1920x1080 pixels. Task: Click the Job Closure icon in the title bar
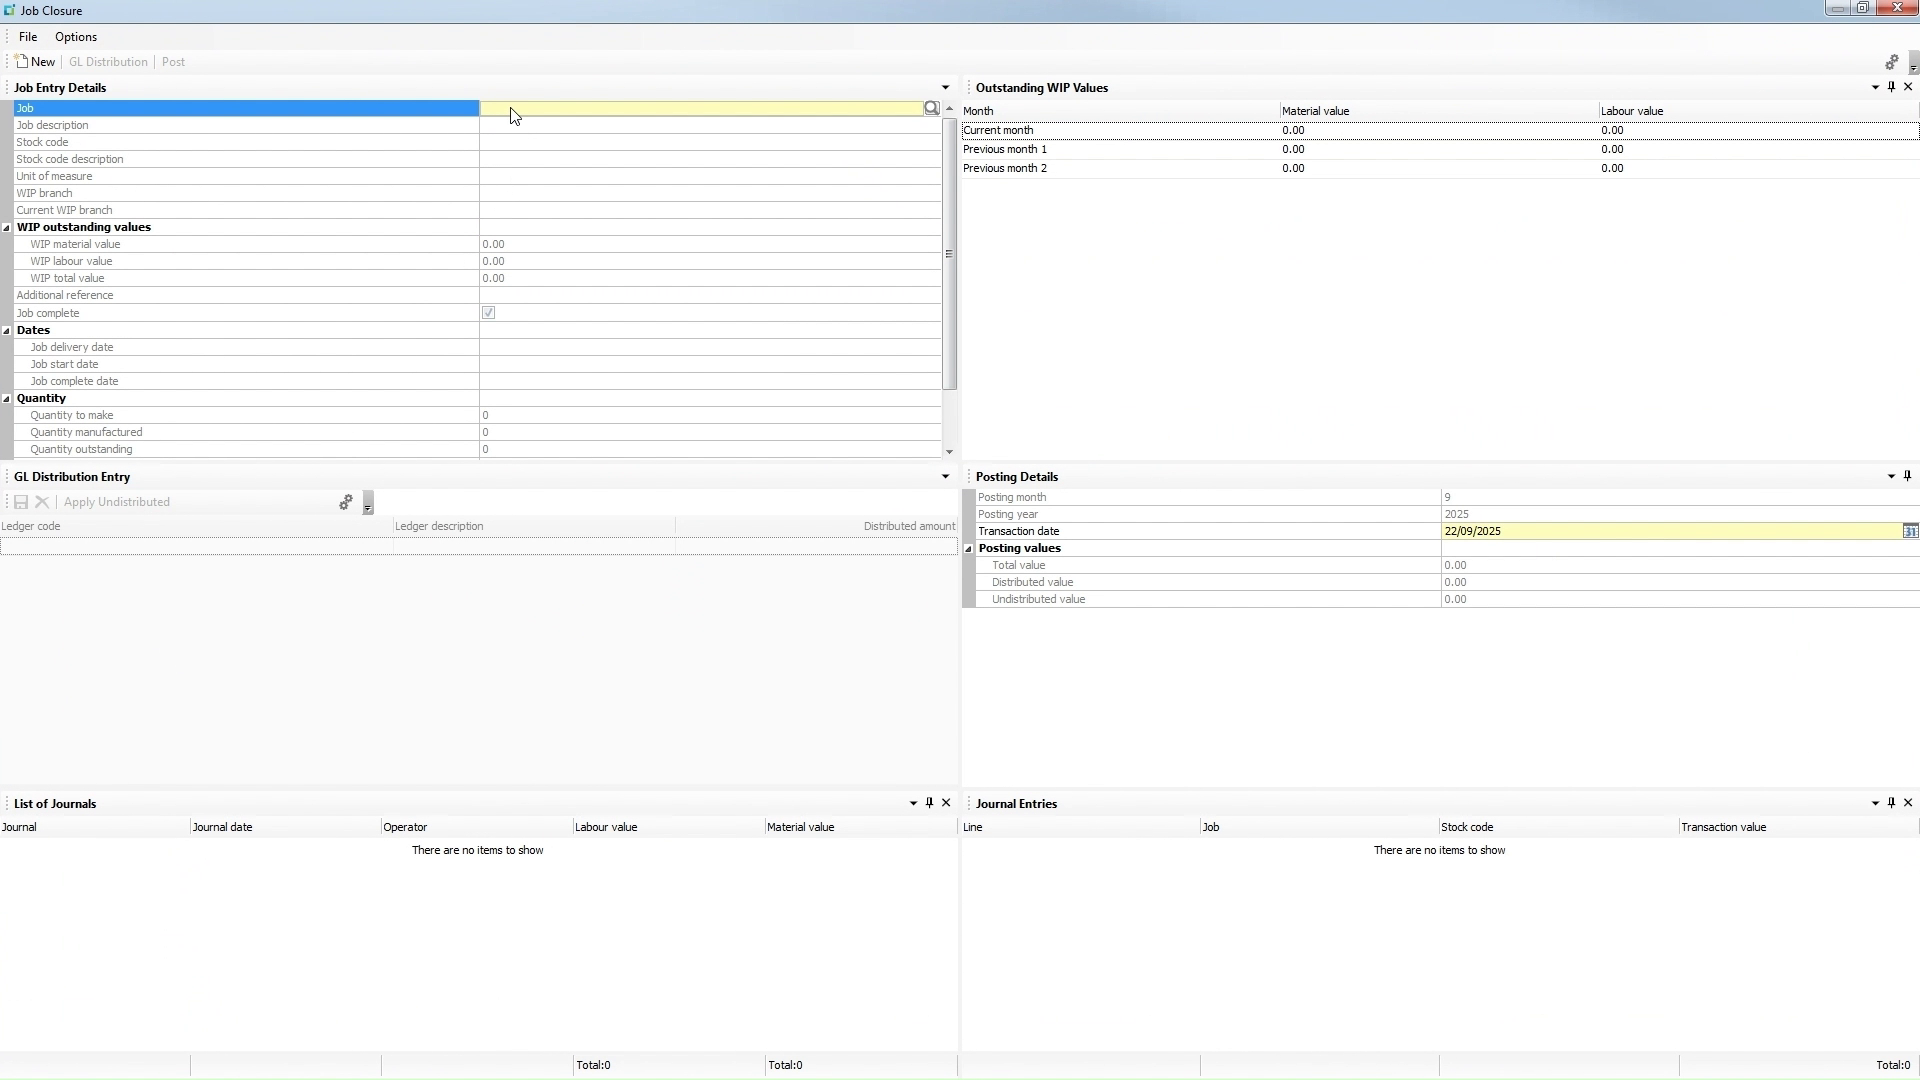pyautogui.click(x=10, y=10)
